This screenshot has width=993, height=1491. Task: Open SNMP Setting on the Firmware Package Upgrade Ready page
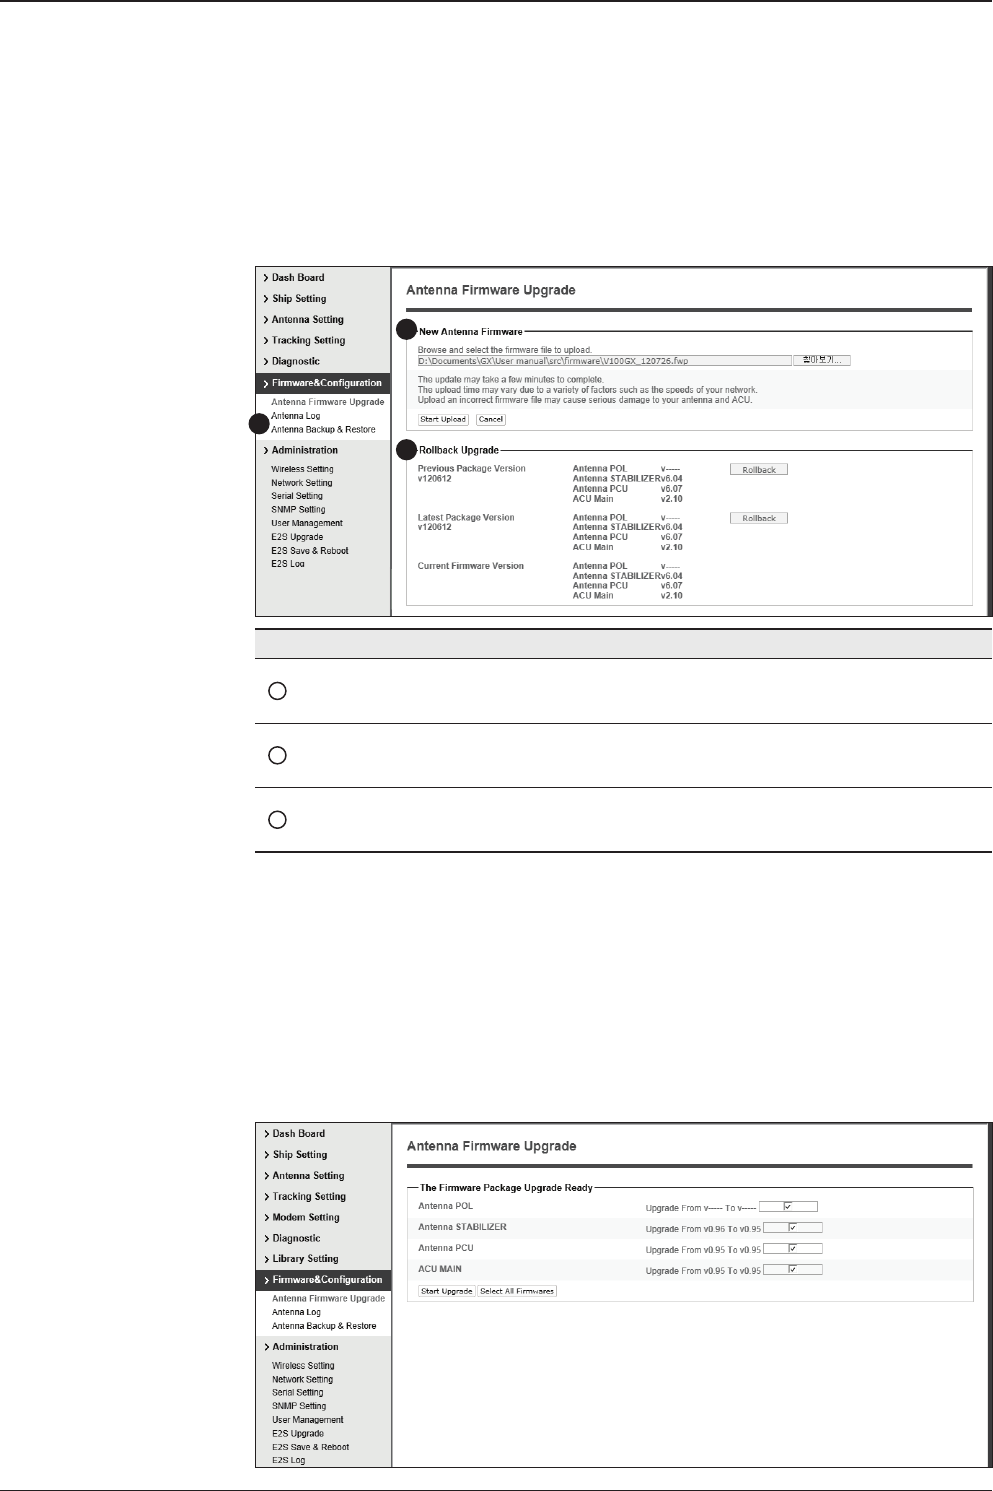[x=299, y=1406]
